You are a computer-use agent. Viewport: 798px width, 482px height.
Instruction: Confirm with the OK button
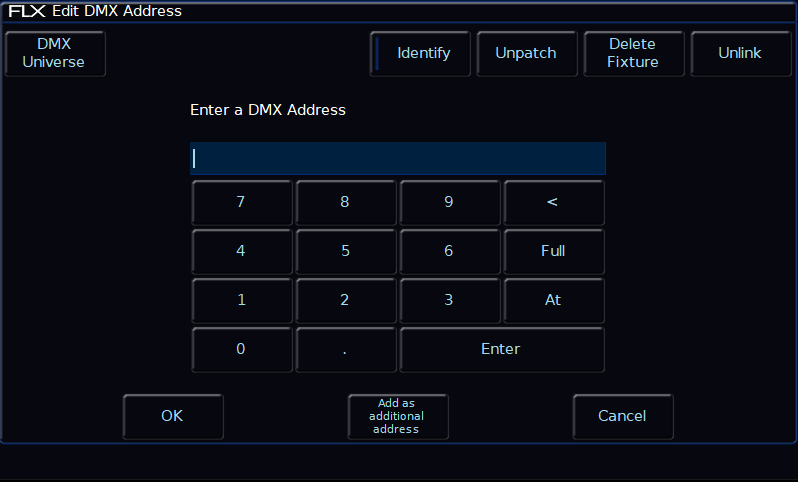coord(173,416)
